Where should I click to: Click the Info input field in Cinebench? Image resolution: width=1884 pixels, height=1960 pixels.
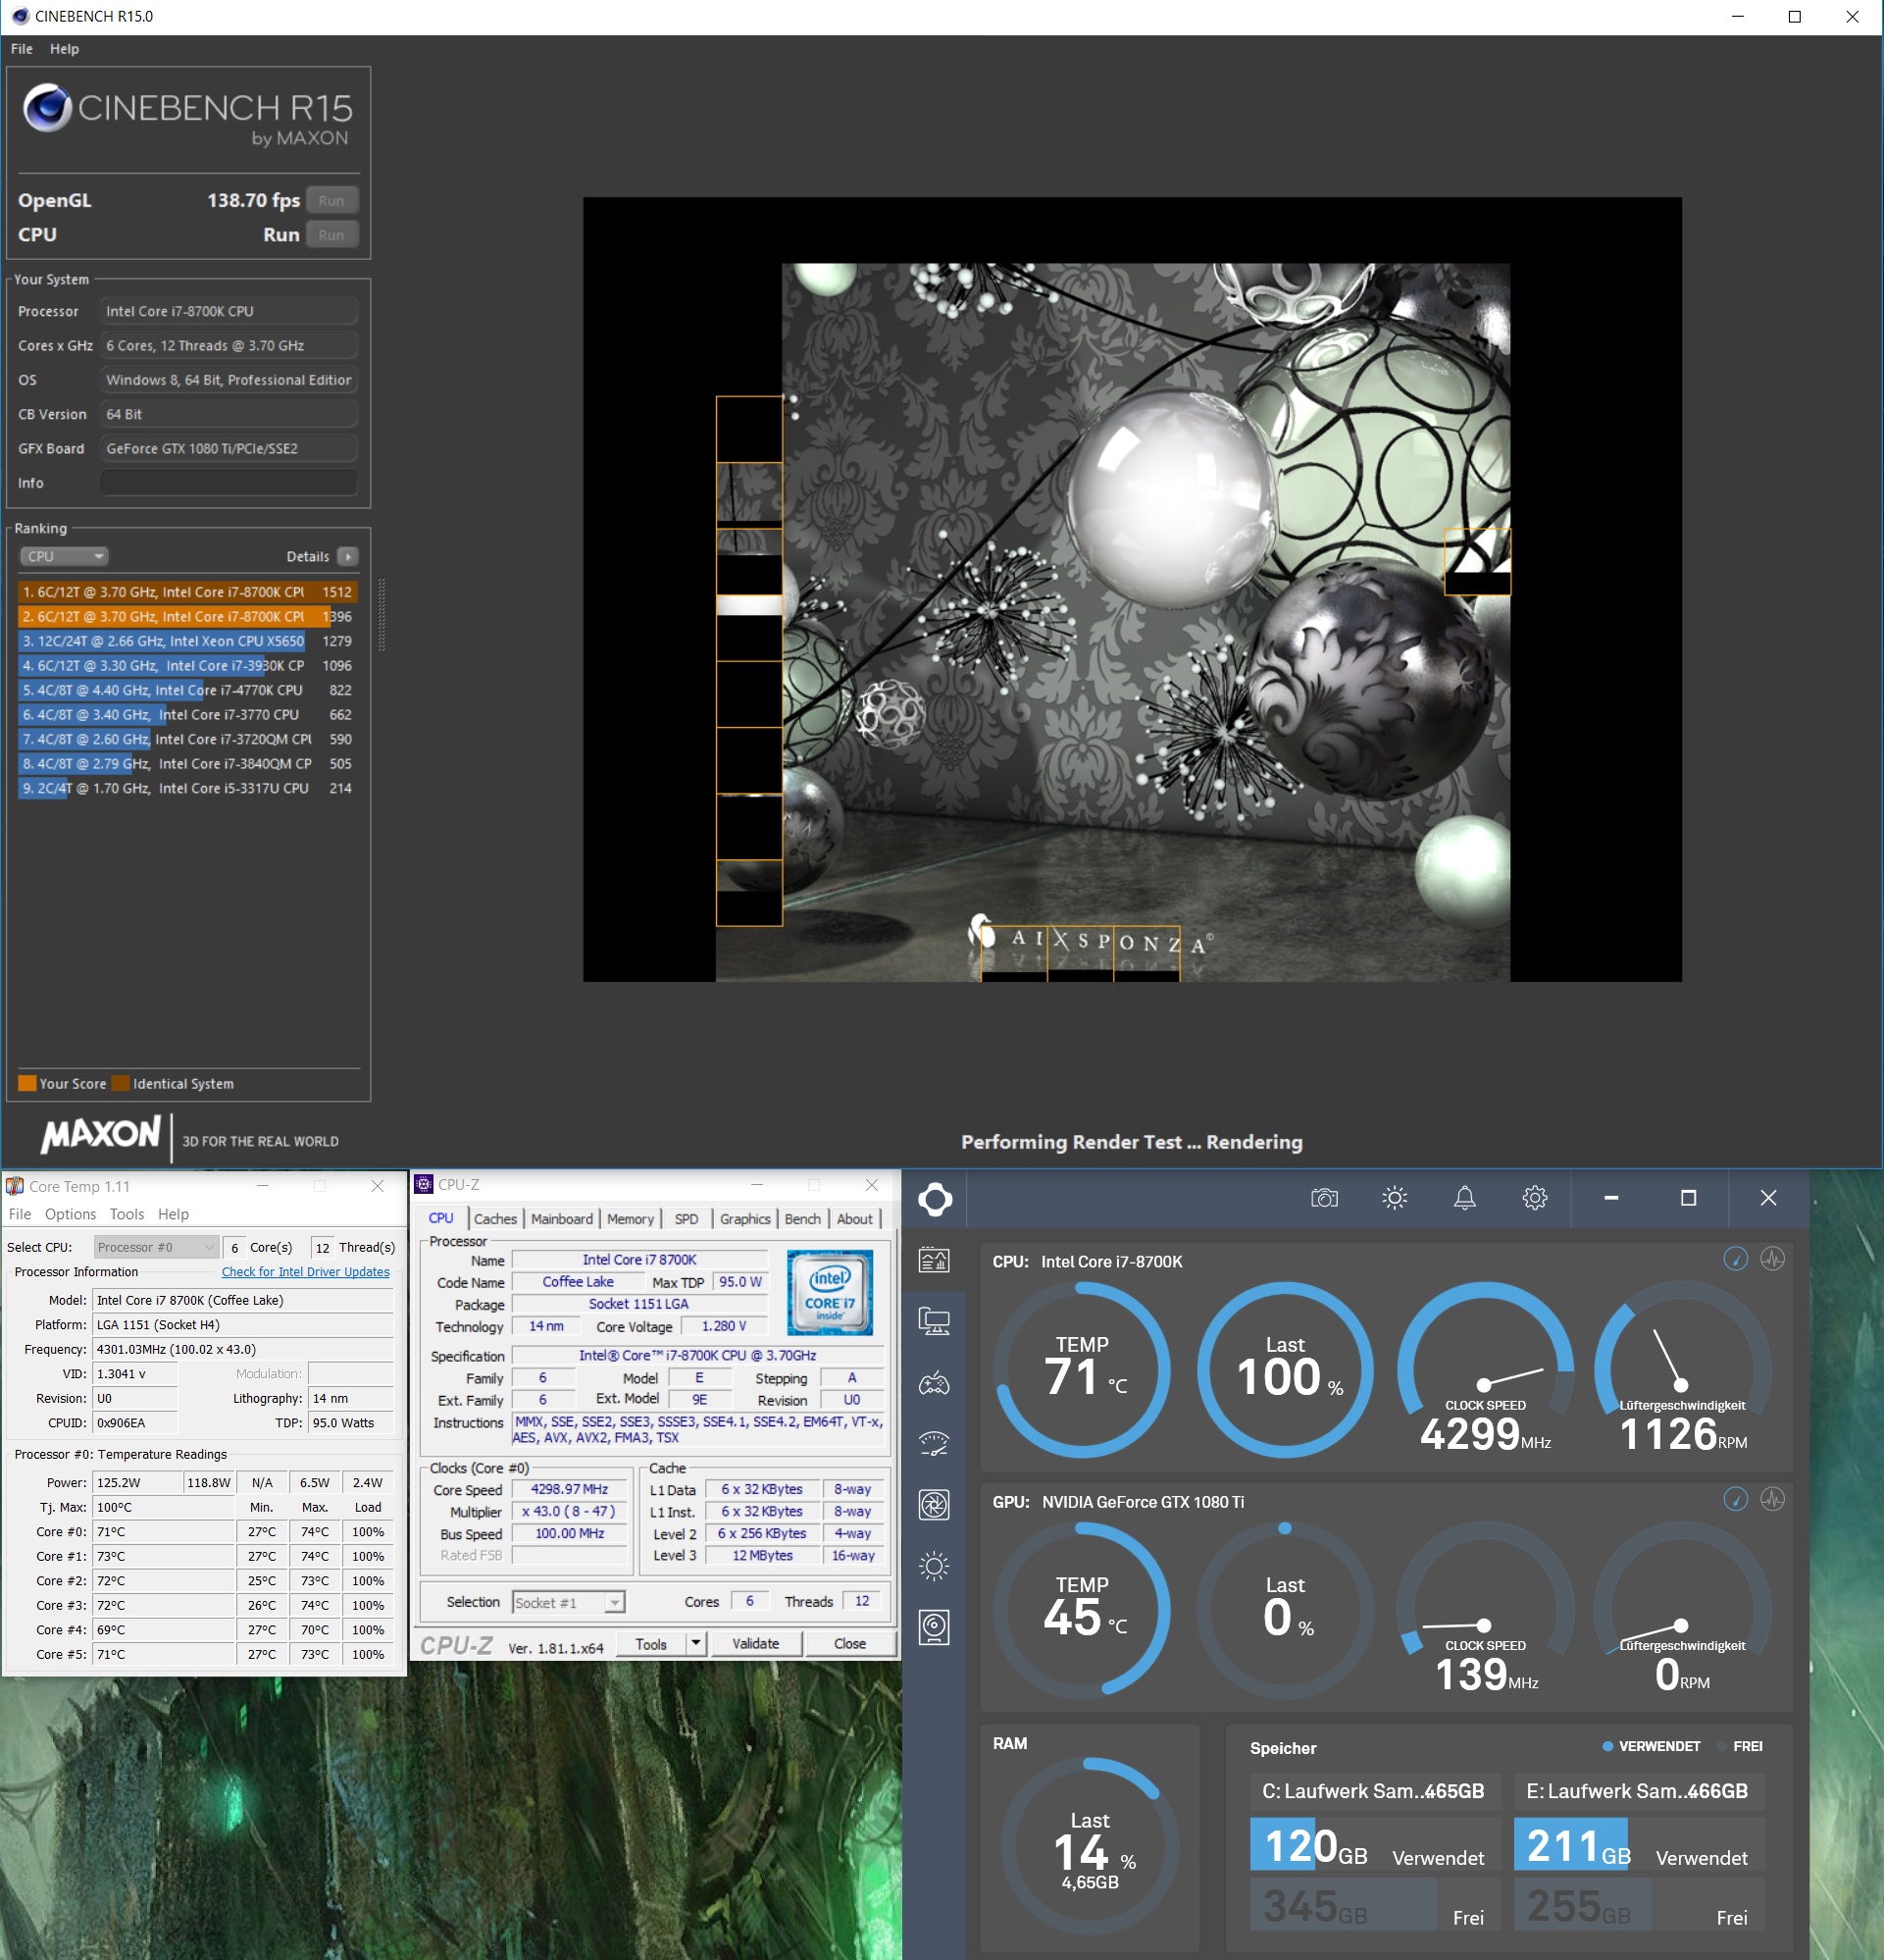pos(228,483)
